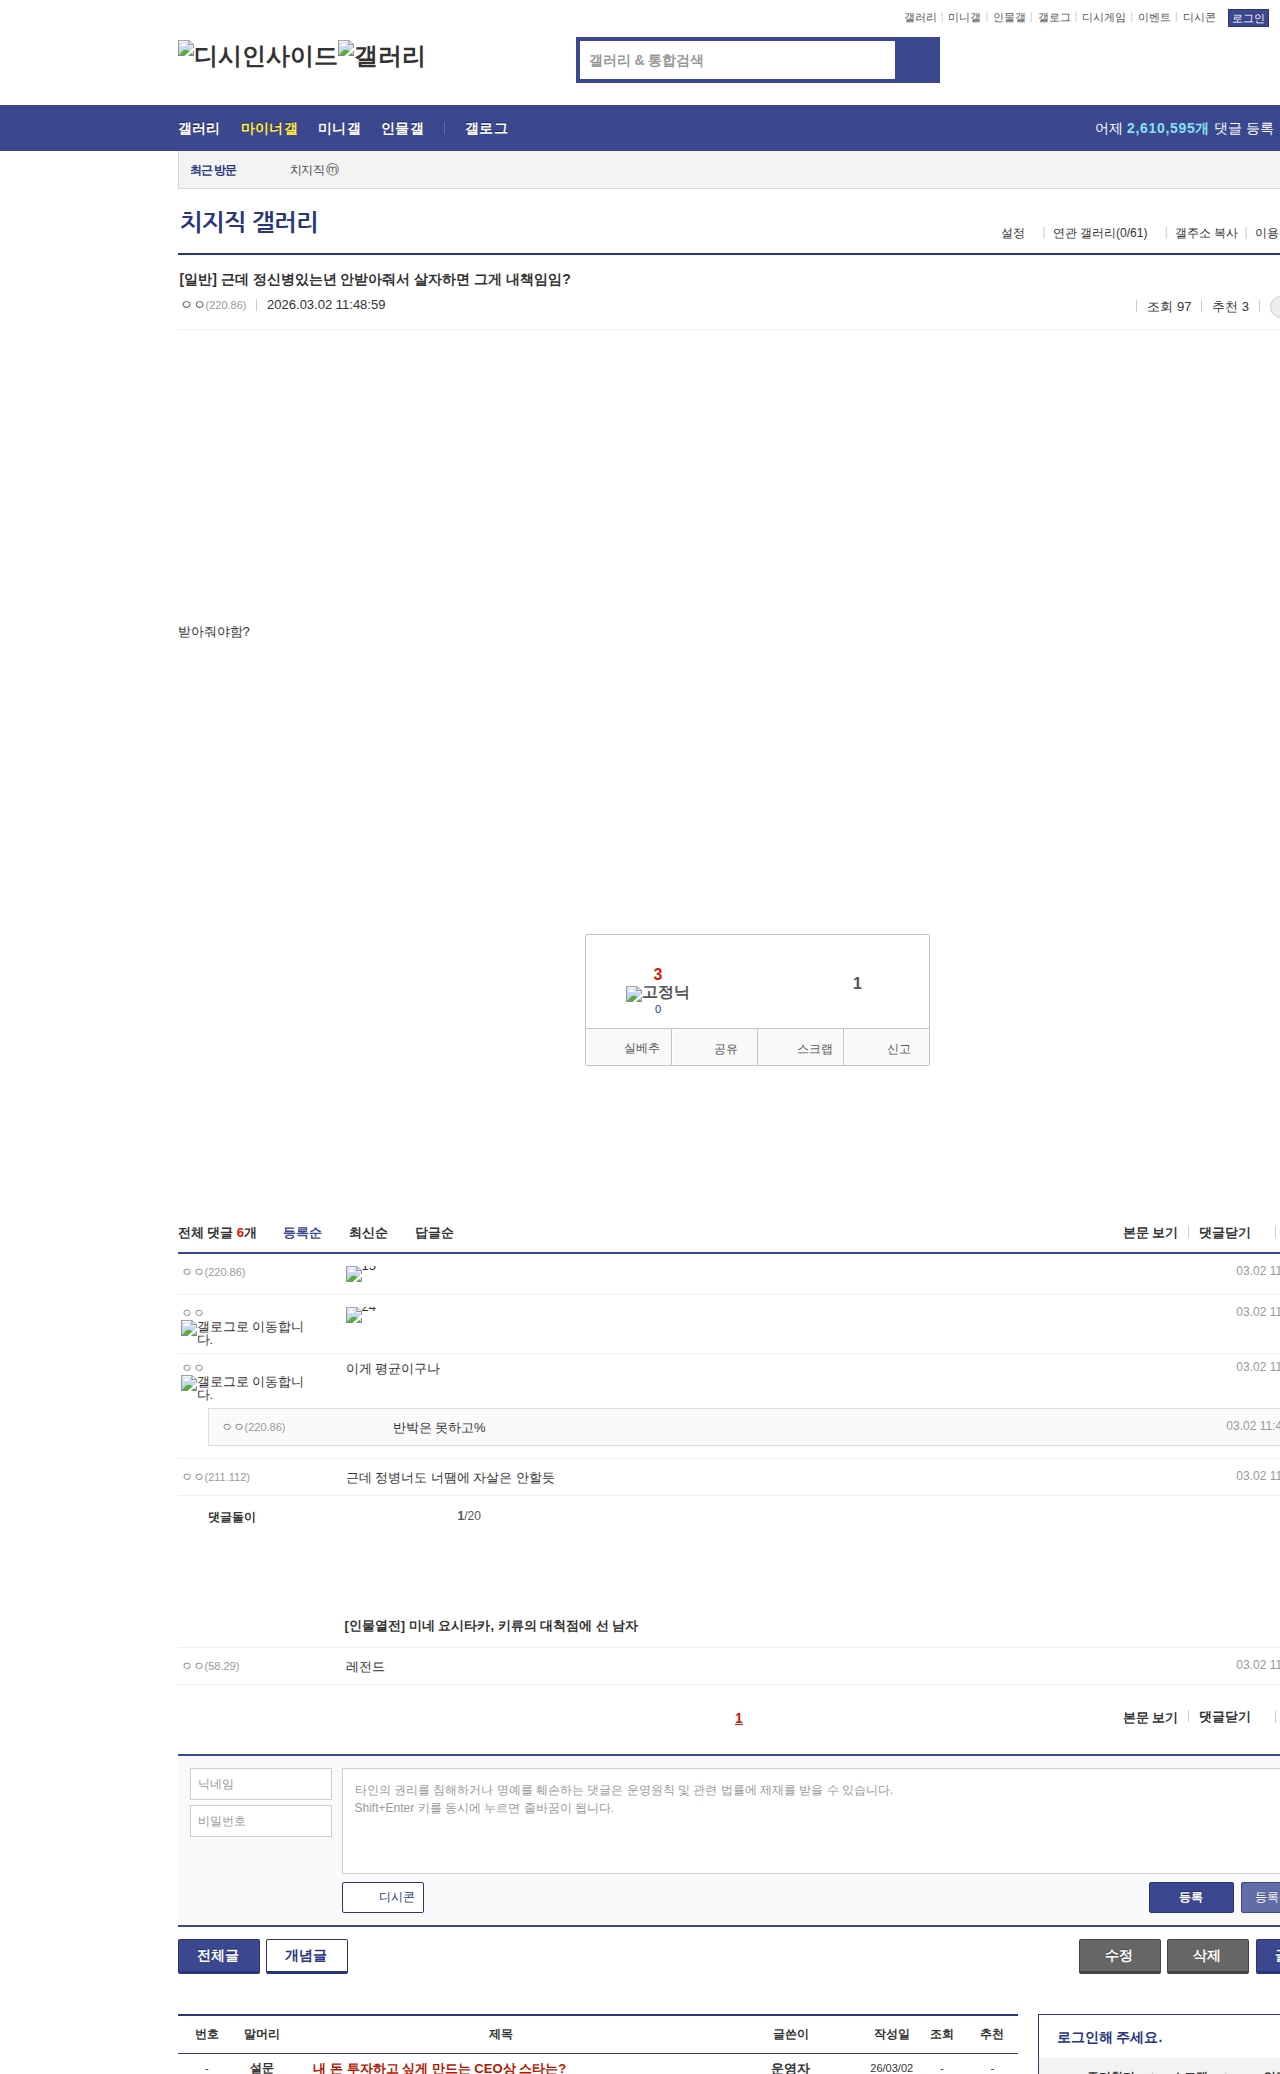This screenshot has height=2074, width=1280.
Task: Open the 설정 gallery settings menu
Action: [1012, 233]
